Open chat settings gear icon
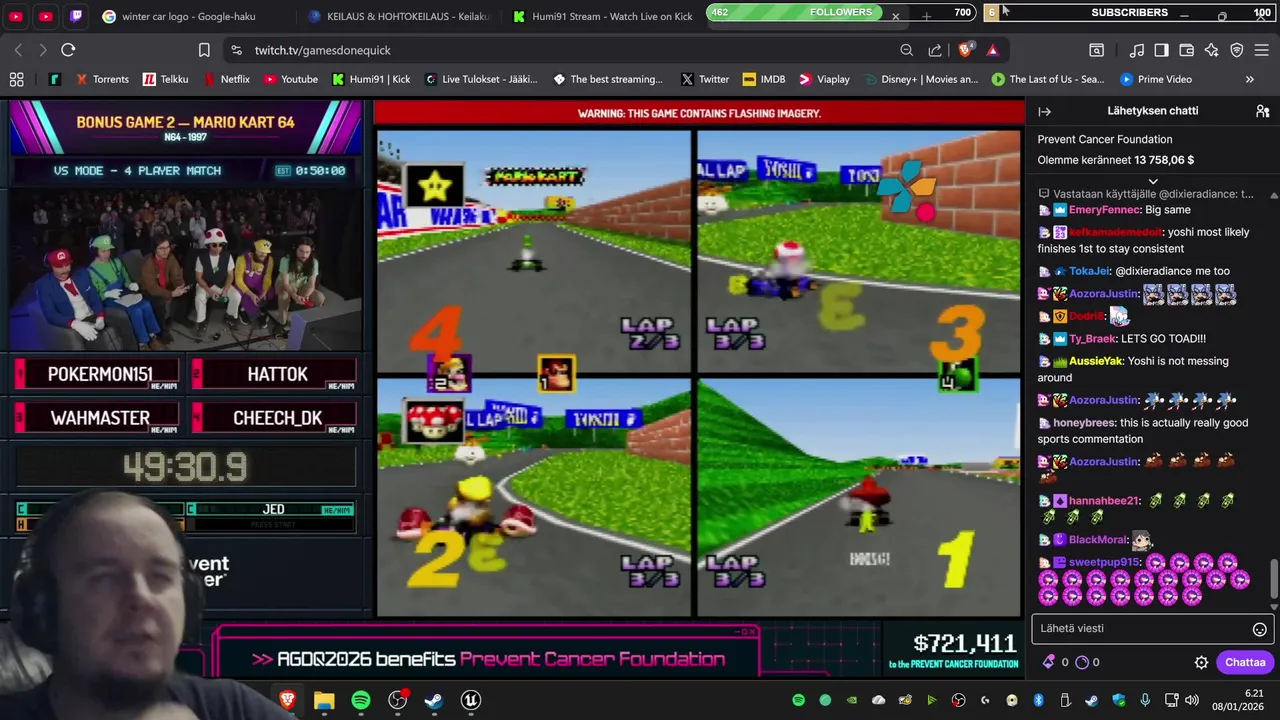 point(1201,662)
